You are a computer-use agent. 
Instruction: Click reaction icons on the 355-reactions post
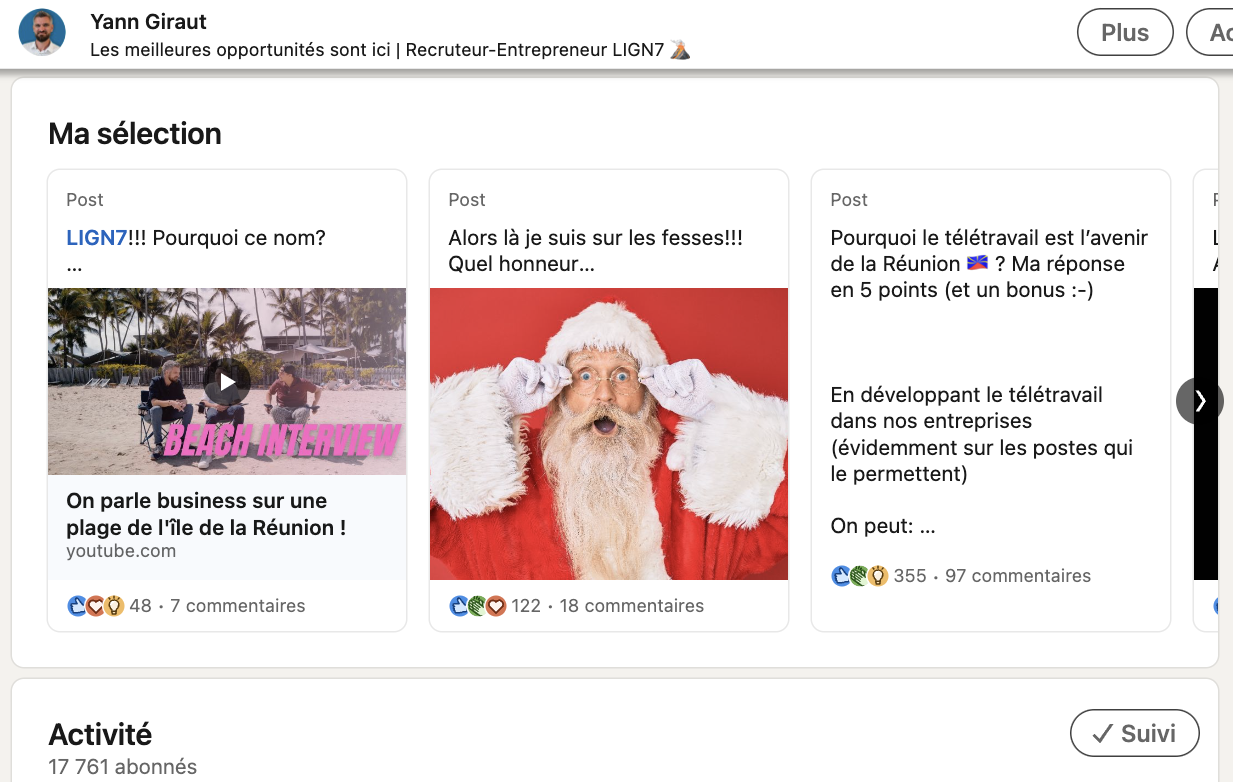pos(860,576)
